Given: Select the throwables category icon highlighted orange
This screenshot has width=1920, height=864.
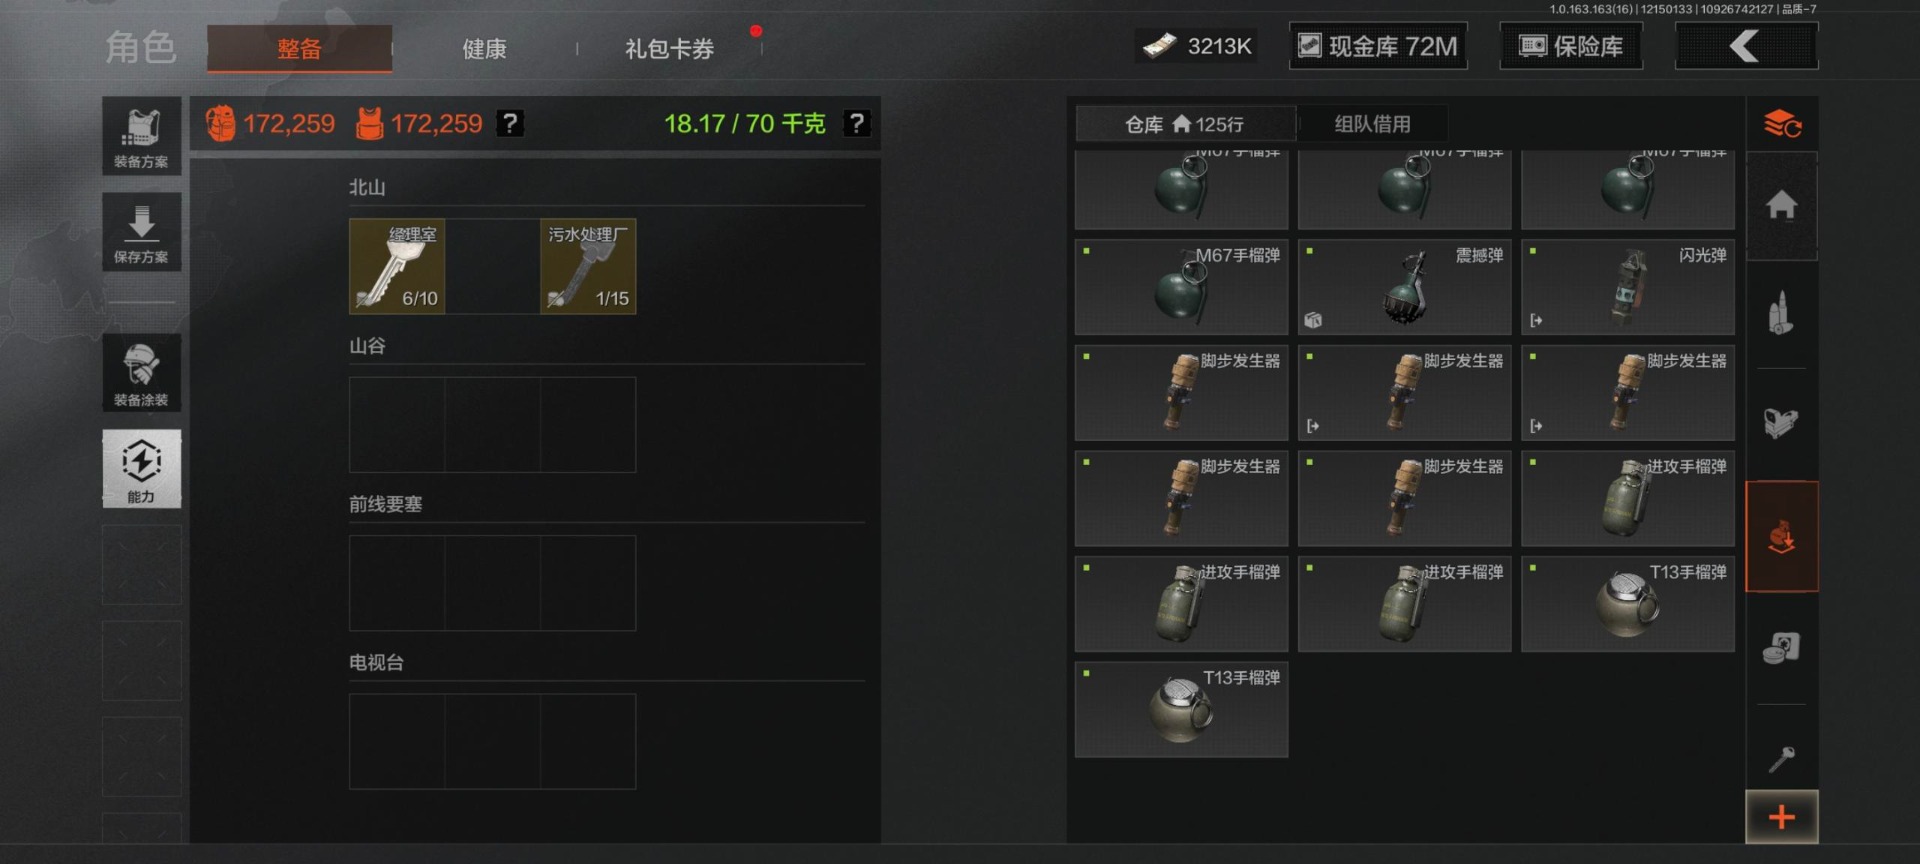Looking at the screenshot, I should (1782, 537).
